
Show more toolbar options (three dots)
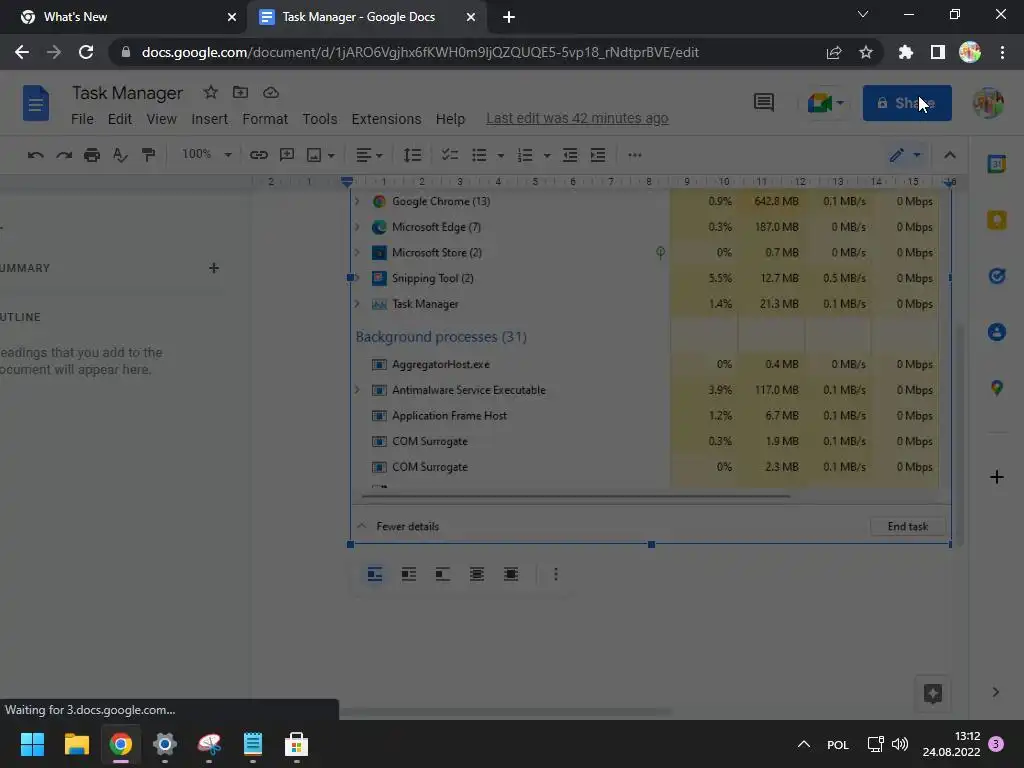tap(635, 155)
